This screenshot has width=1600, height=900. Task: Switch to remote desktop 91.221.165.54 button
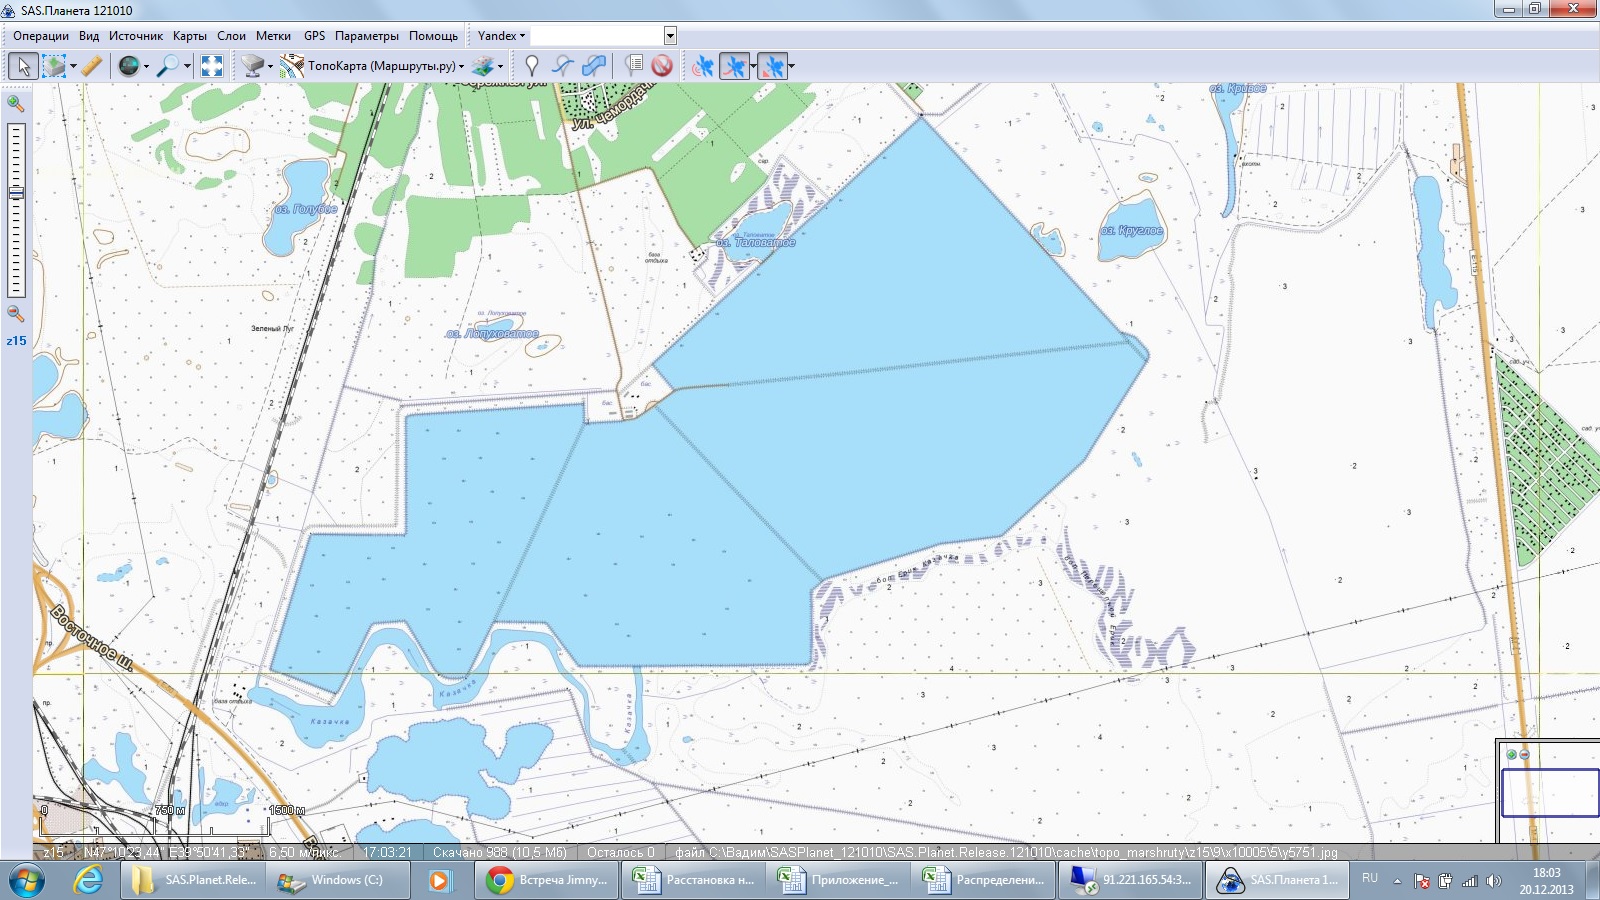1131,880
